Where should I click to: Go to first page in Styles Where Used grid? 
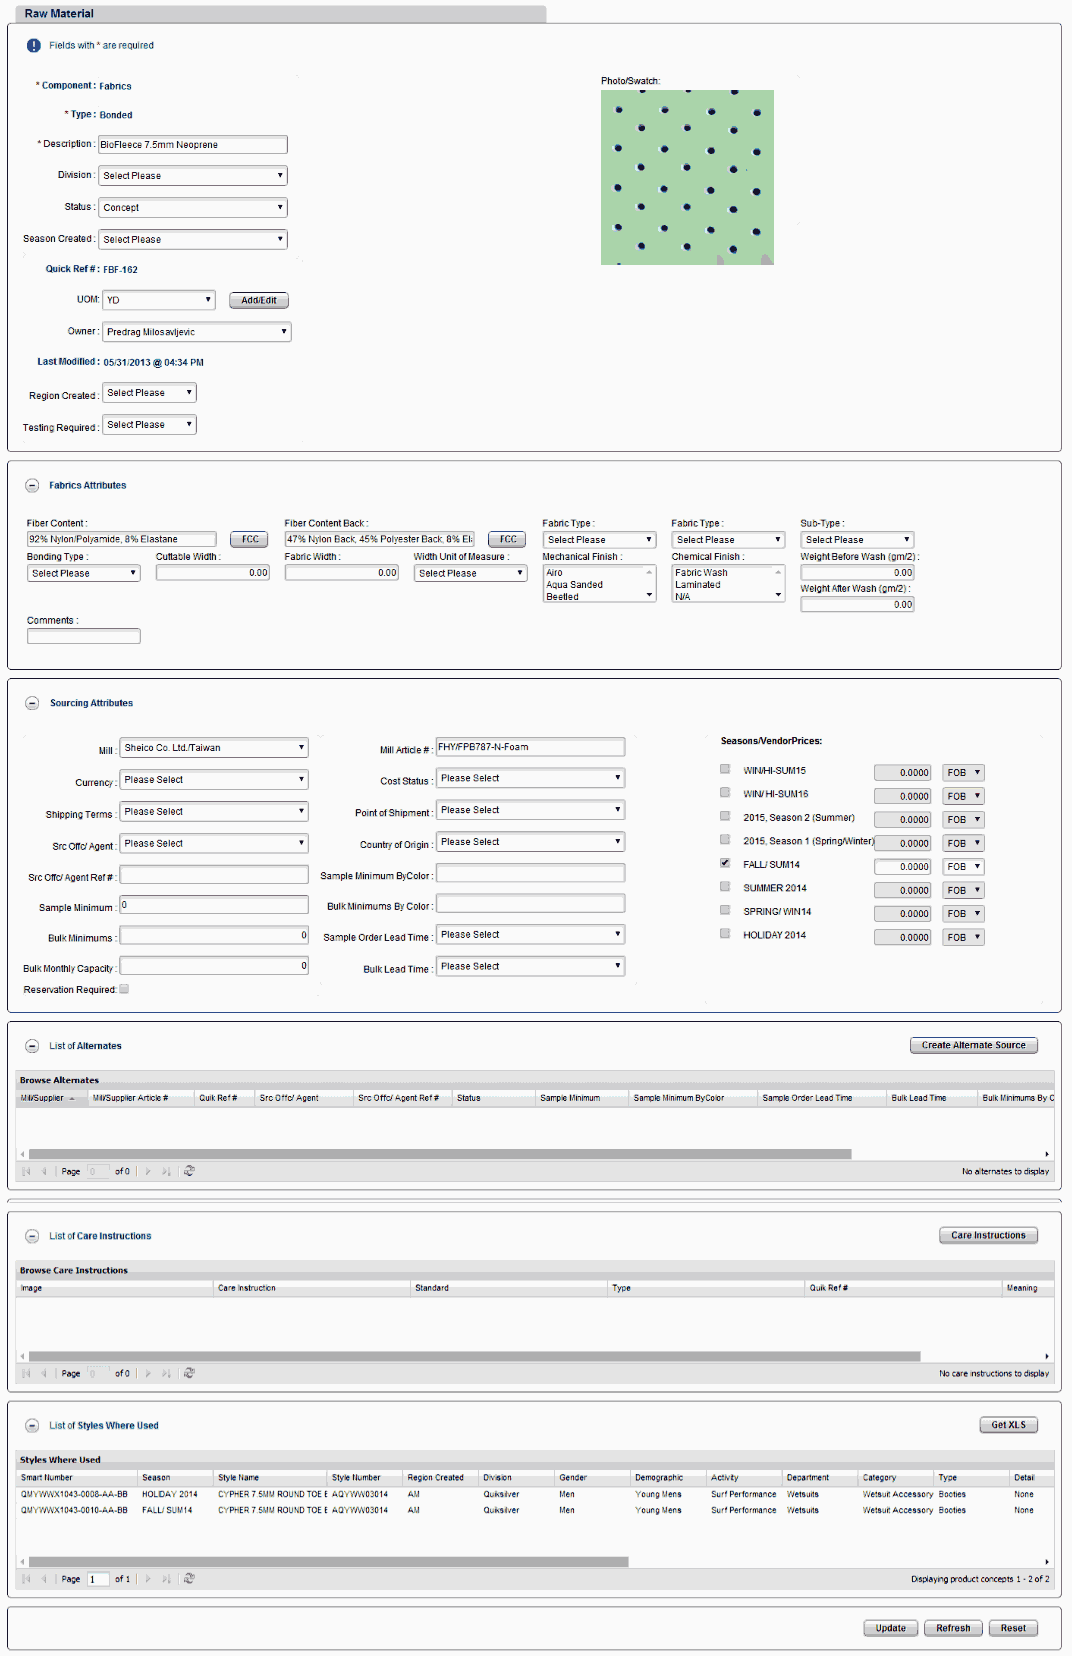tap(27, 1579)
